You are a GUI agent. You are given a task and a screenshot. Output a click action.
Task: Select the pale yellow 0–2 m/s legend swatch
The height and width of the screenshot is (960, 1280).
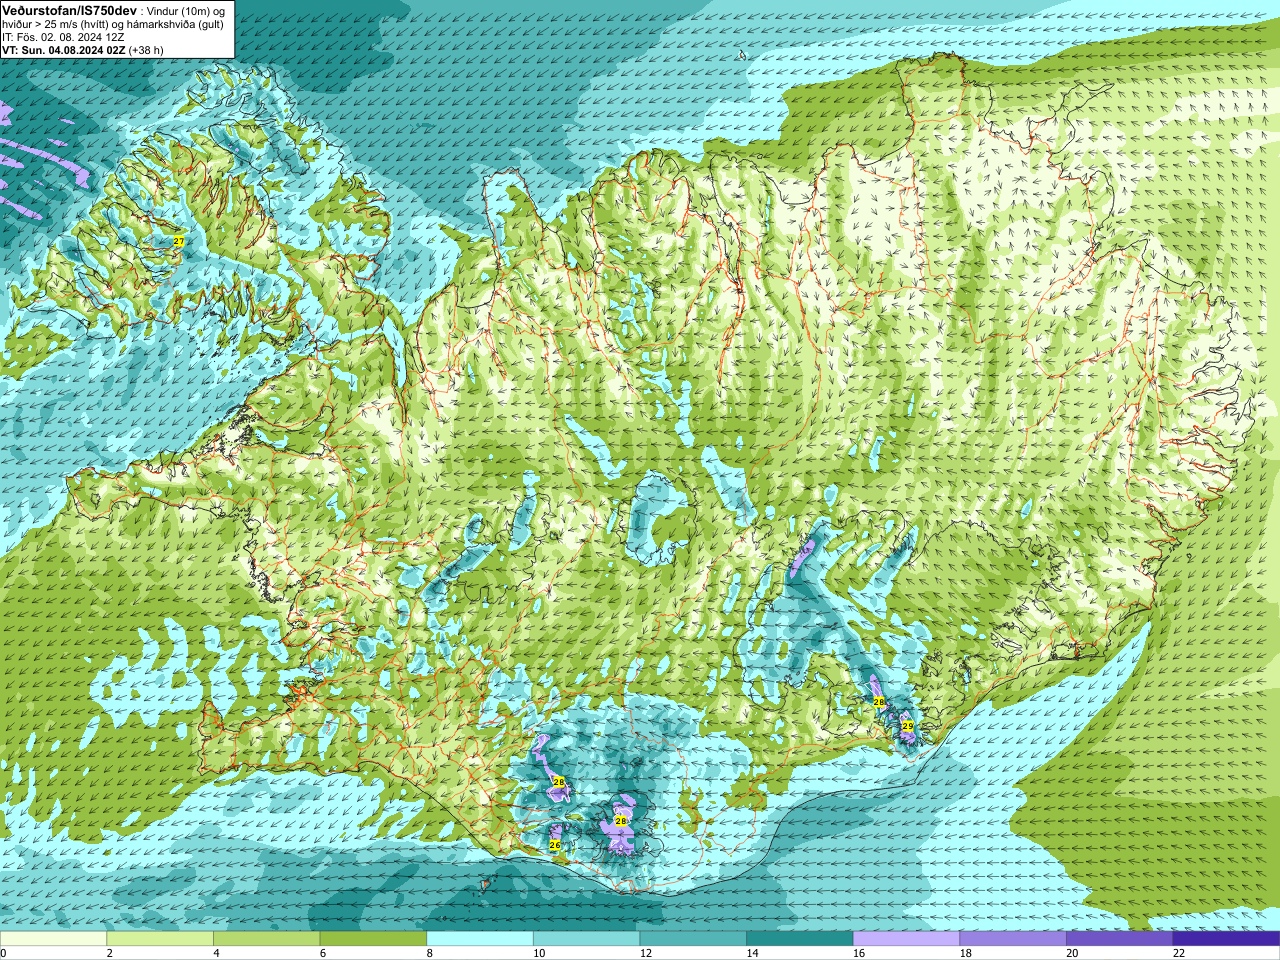(53, 939)
